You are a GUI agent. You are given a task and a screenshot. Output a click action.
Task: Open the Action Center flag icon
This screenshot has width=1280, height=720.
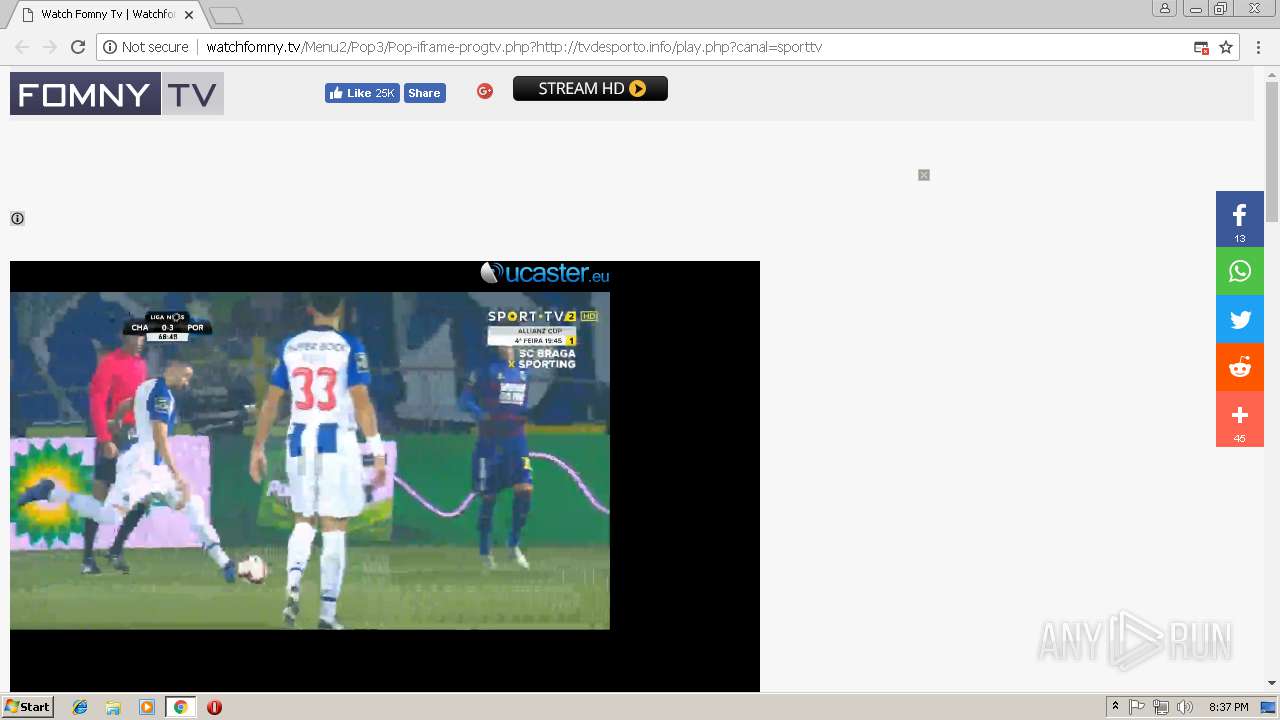coord(1137,707)
